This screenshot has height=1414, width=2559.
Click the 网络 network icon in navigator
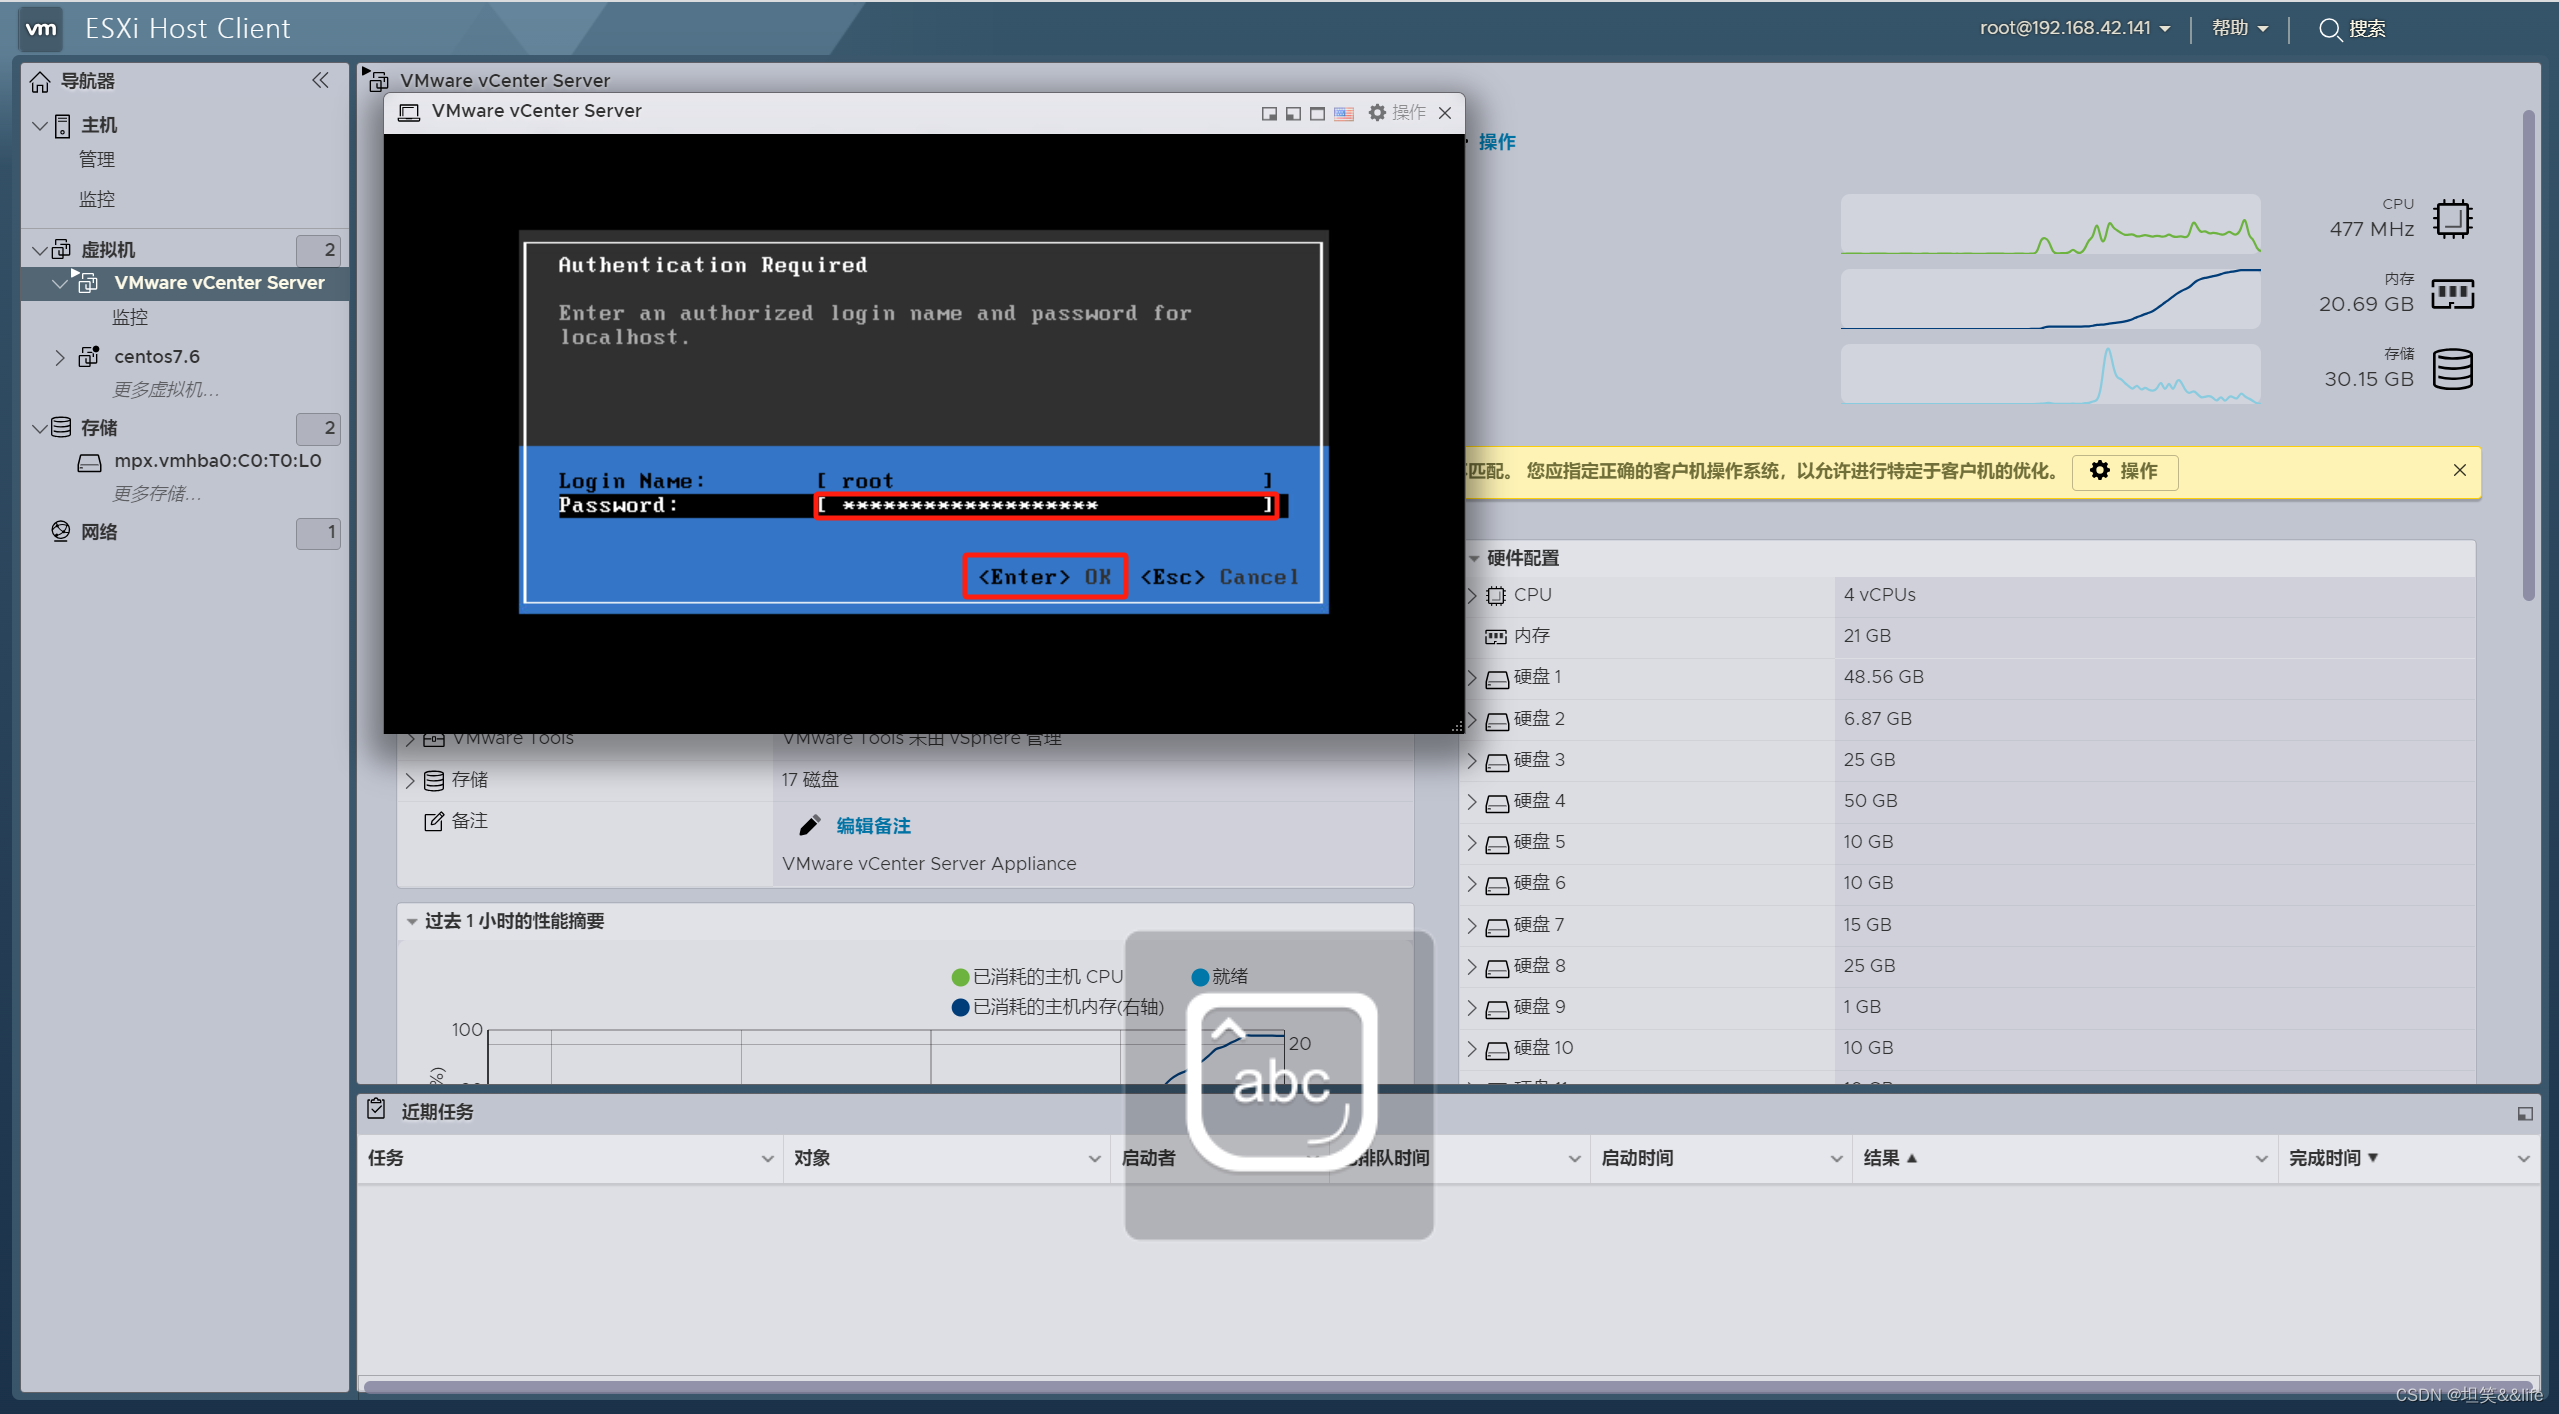point(61,531)
